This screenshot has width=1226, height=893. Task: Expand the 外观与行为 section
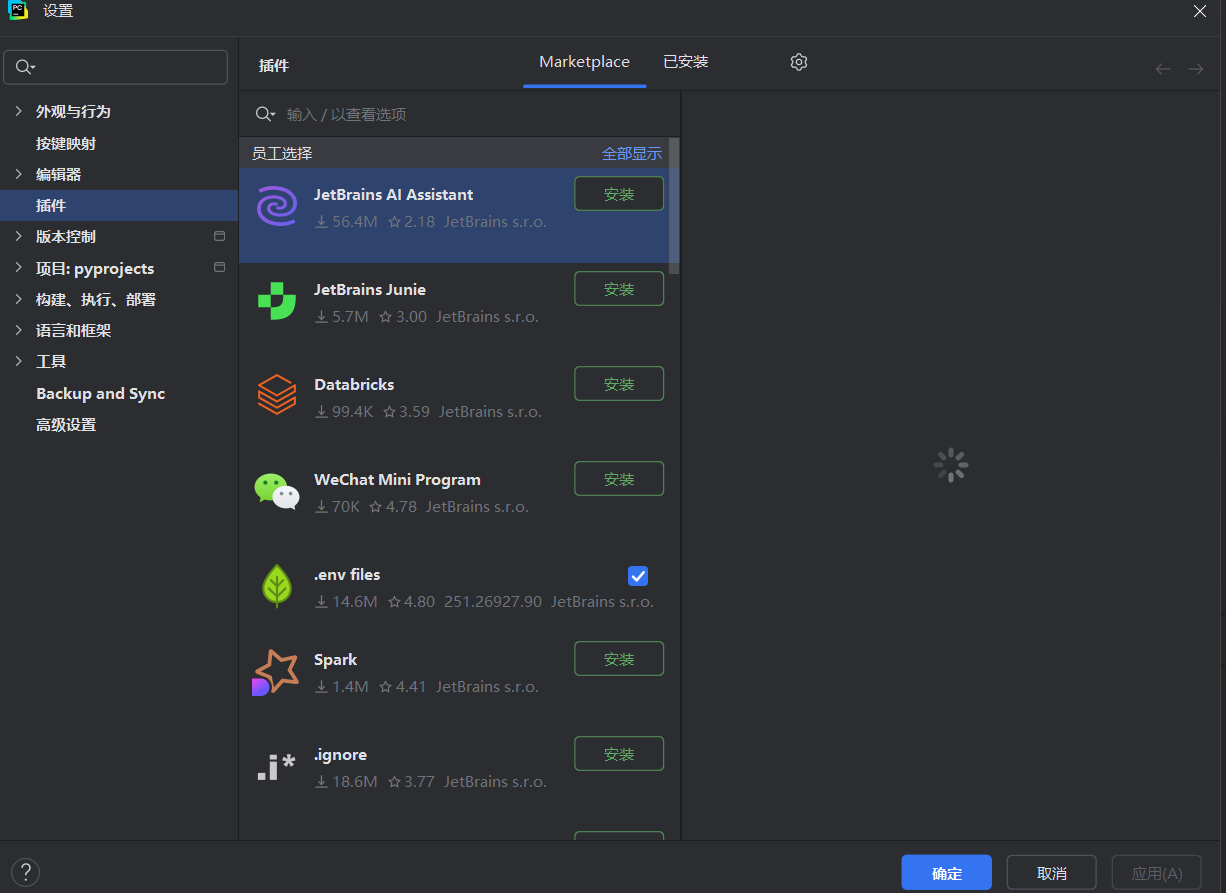click(x=18, y=111)
